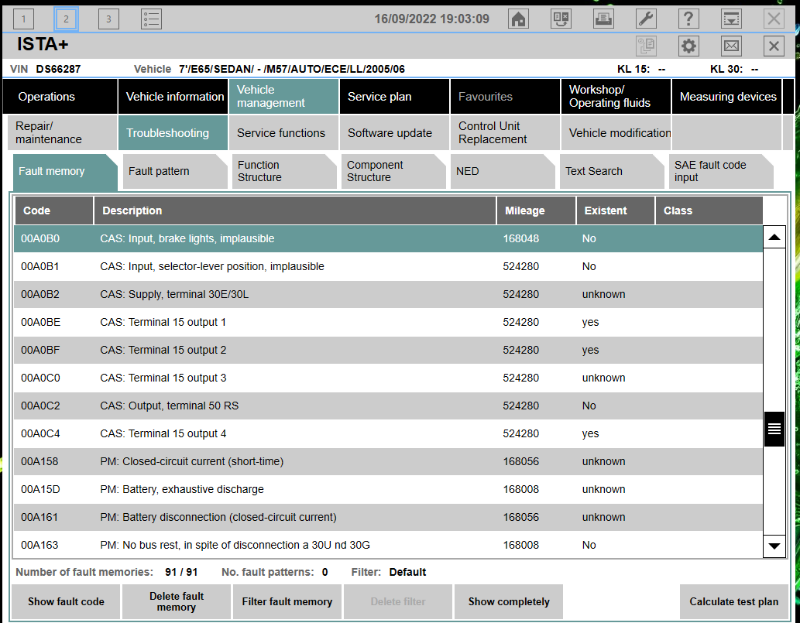Click Delete fault memory button

[x=176, y=602]
